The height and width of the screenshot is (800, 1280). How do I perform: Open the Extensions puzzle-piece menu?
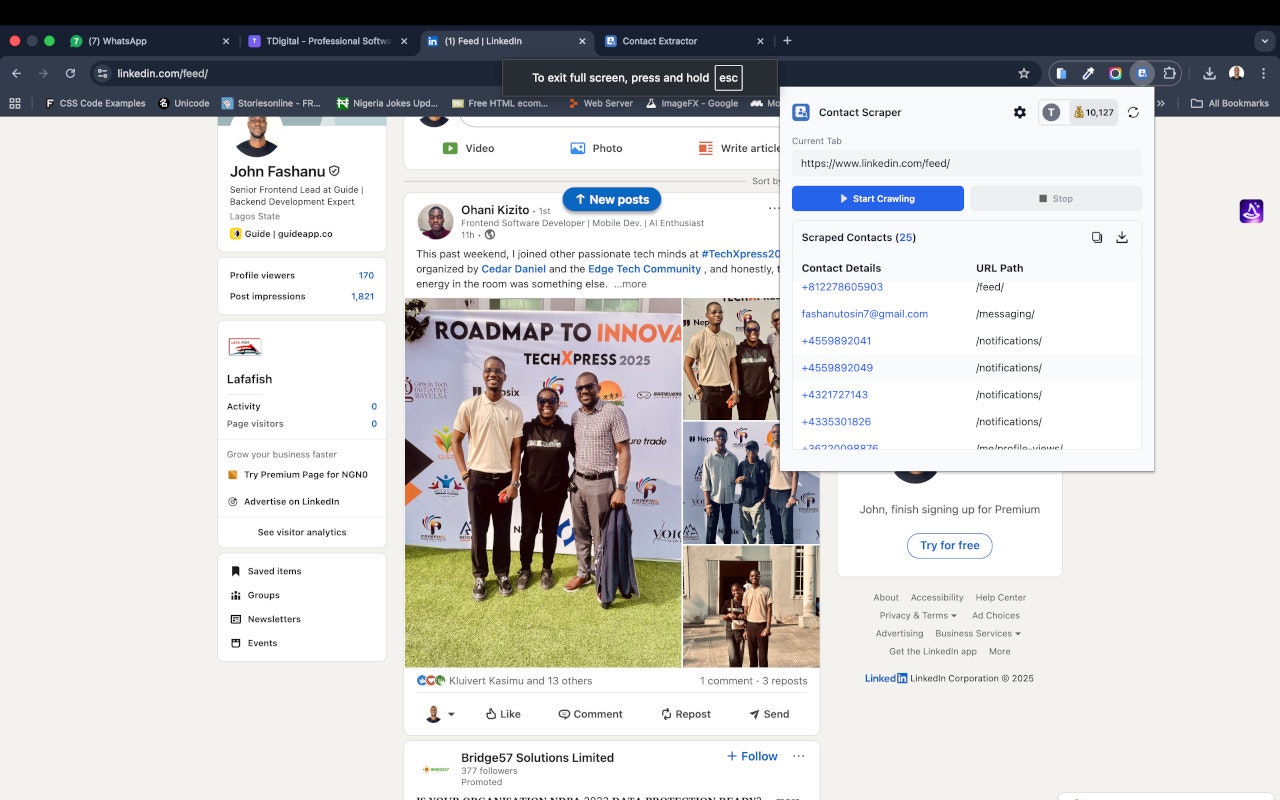coord(1169,73)
